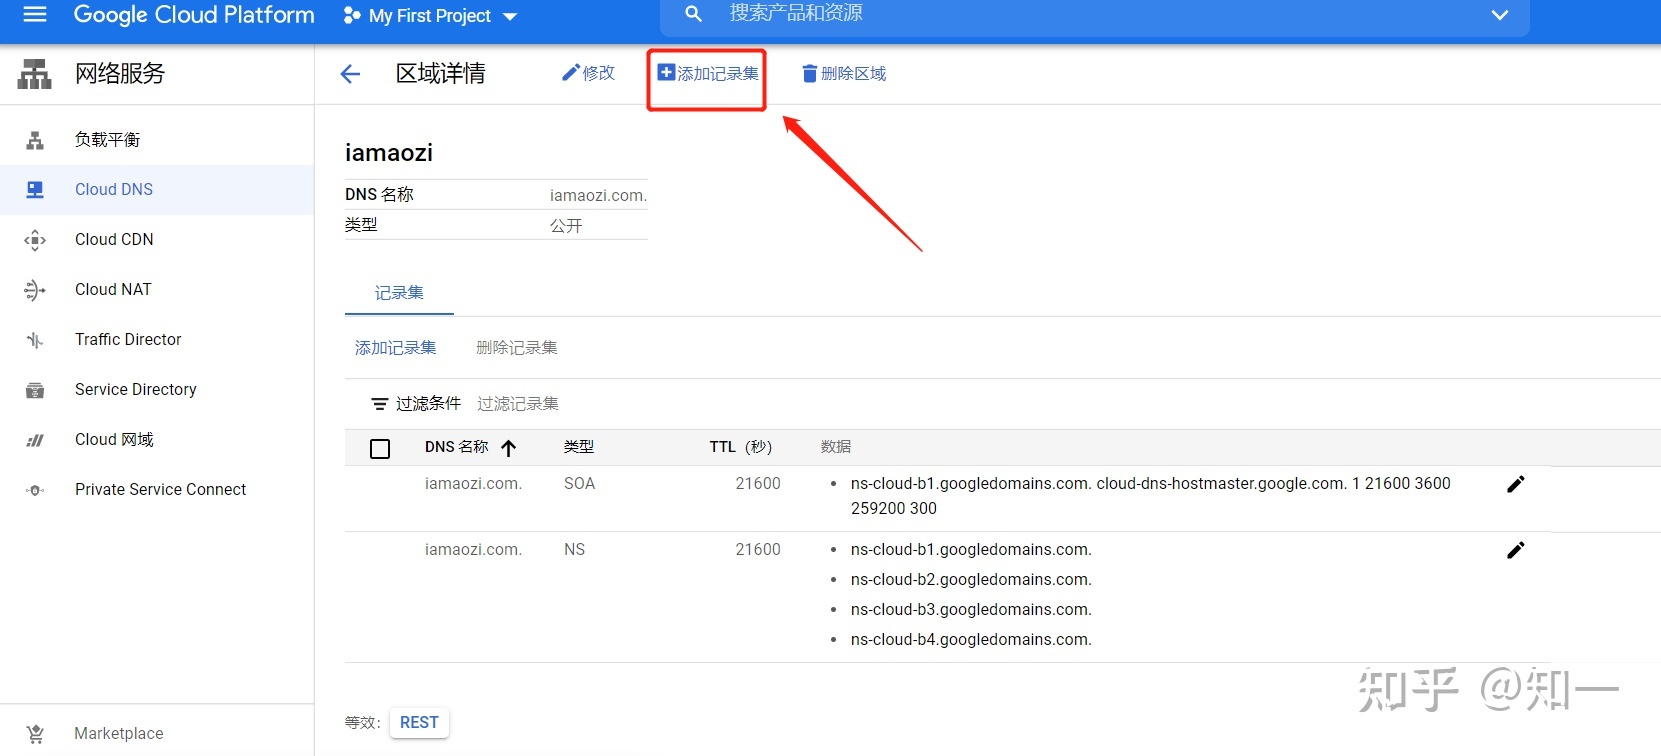The image size is (1661, 756).
Task: Click the Marketplace cart icon
Action: tap(35, 734)
